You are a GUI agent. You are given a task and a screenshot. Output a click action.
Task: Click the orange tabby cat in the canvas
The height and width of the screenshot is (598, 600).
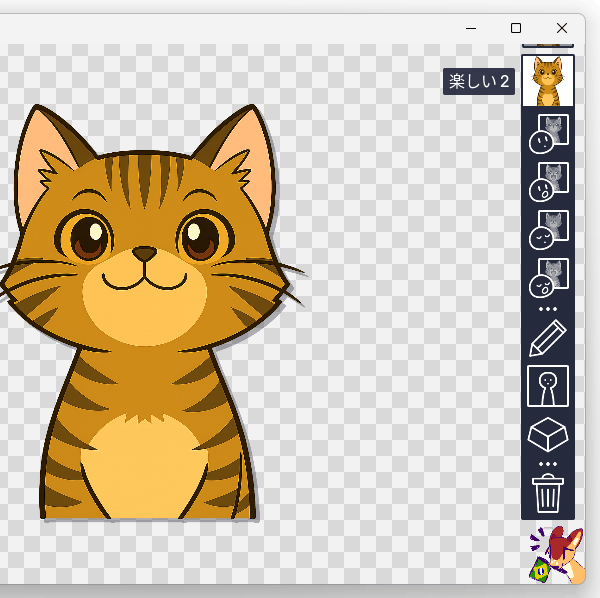143,312
